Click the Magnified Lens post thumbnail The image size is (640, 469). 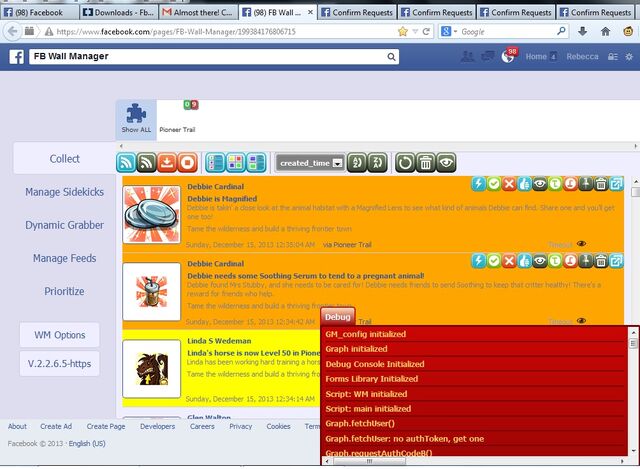pos(151,215)
